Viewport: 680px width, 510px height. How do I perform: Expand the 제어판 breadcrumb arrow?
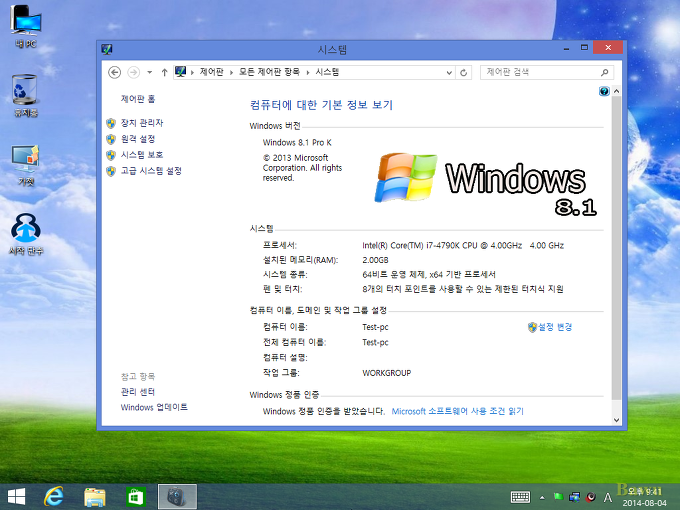(232, 72)
